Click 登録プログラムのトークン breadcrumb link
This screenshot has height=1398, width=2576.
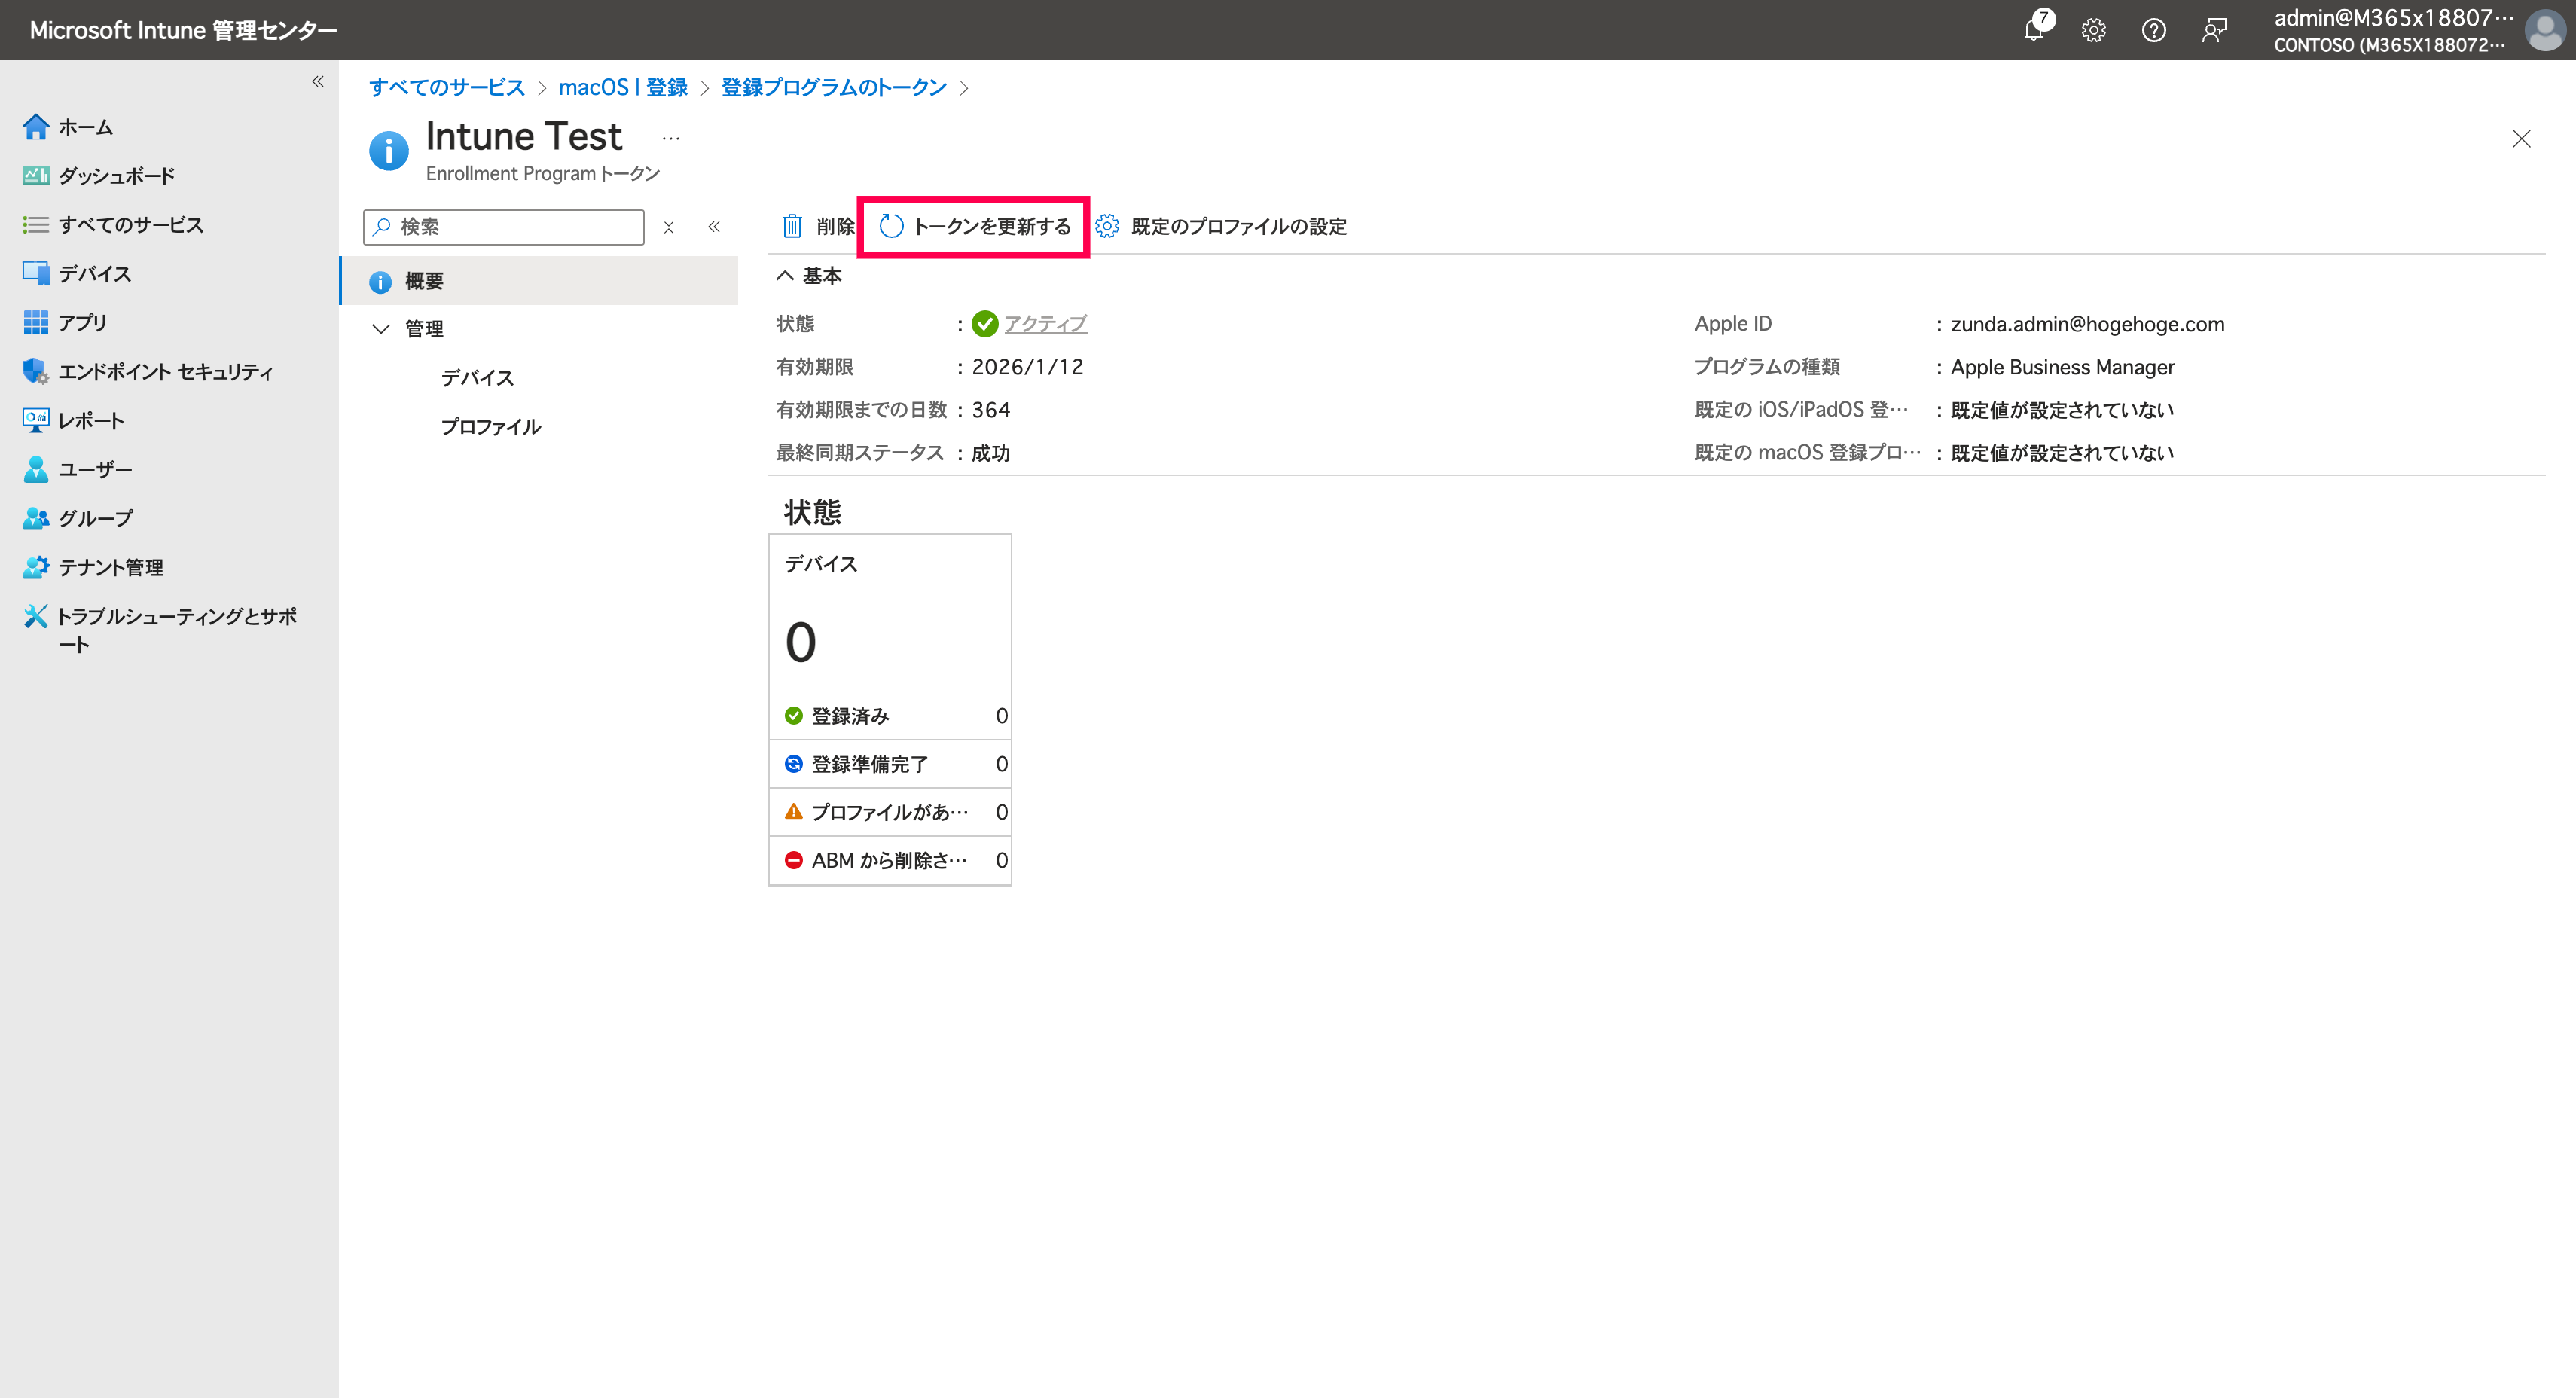pyautogui.click(x=834, y=87)
